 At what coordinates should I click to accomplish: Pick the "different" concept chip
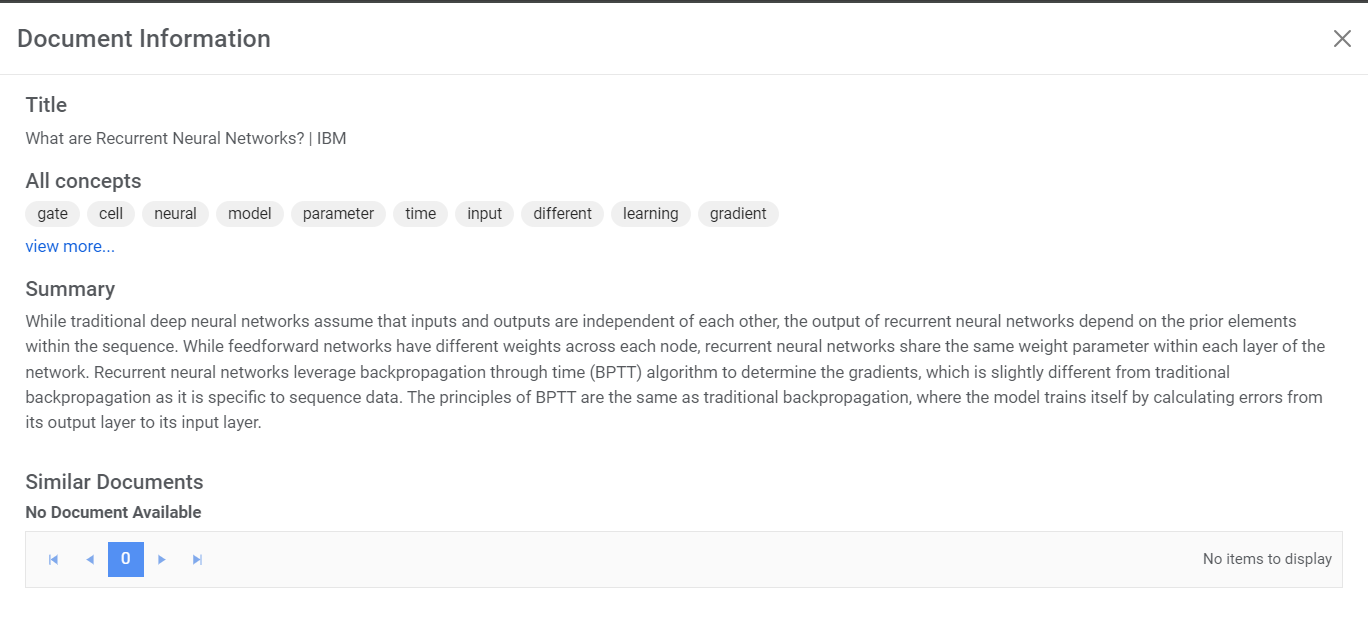coord(562,213)
